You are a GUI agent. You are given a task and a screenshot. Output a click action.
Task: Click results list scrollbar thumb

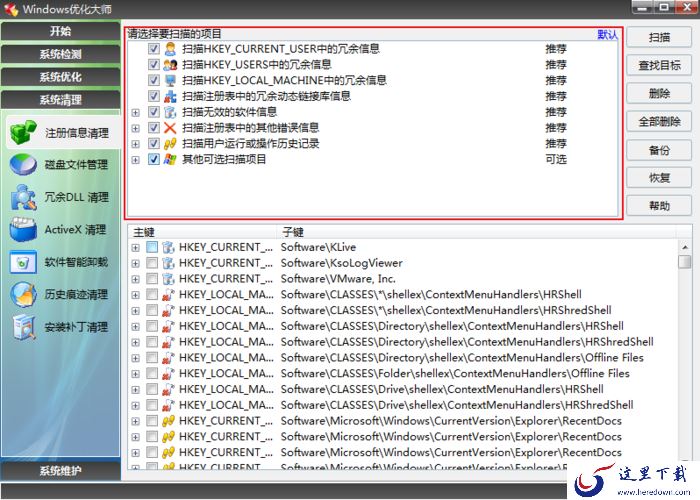coord(684,262)
